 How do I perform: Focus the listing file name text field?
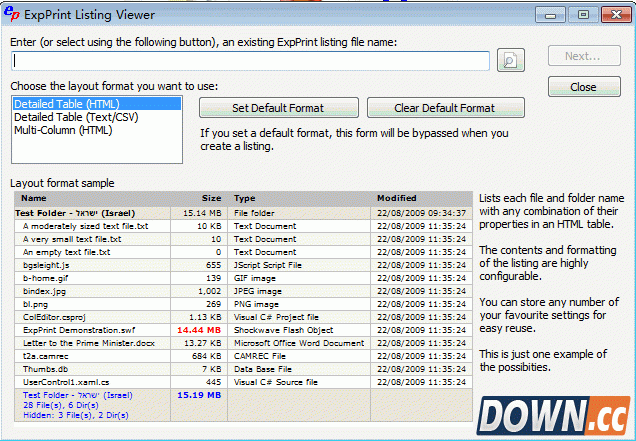click(x=250, y=61)
